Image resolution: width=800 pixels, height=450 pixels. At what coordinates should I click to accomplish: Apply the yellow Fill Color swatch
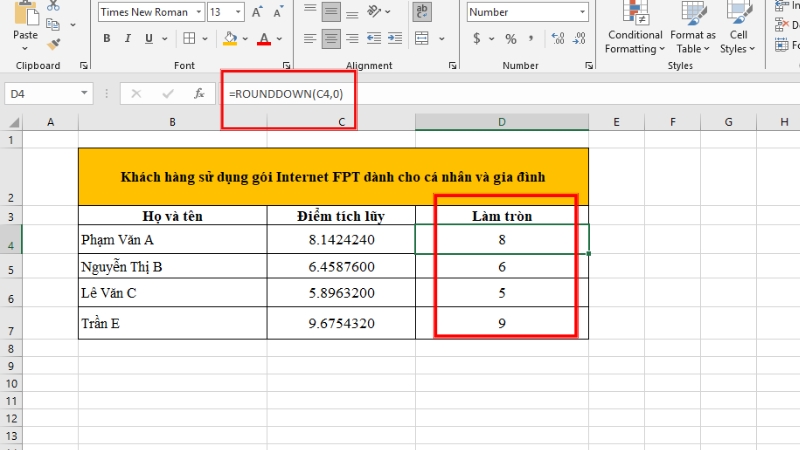230,39
